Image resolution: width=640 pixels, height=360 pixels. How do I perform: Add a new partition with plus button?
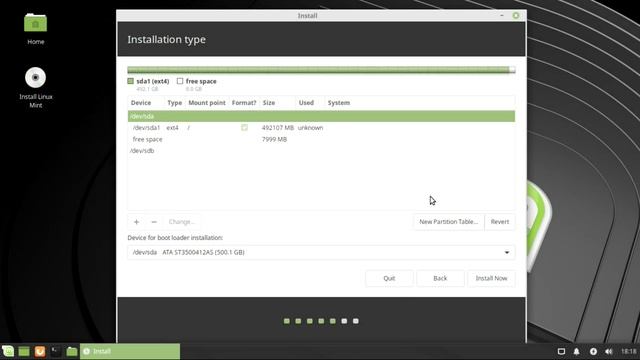[x=136, y=222]
